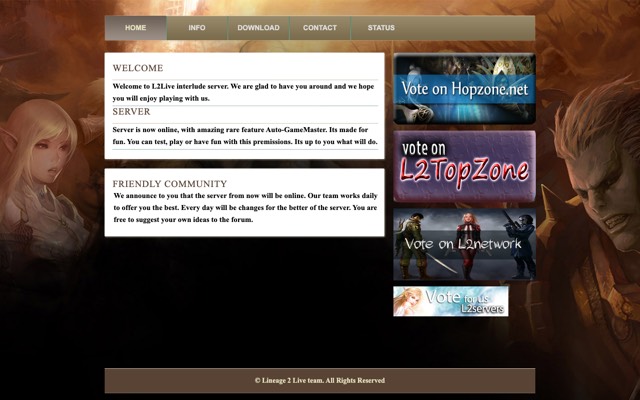The height and width of the screenshot is (400, 640).
Task: Click the Lineage 2 Live team copyright text
Action: [320, 380]
